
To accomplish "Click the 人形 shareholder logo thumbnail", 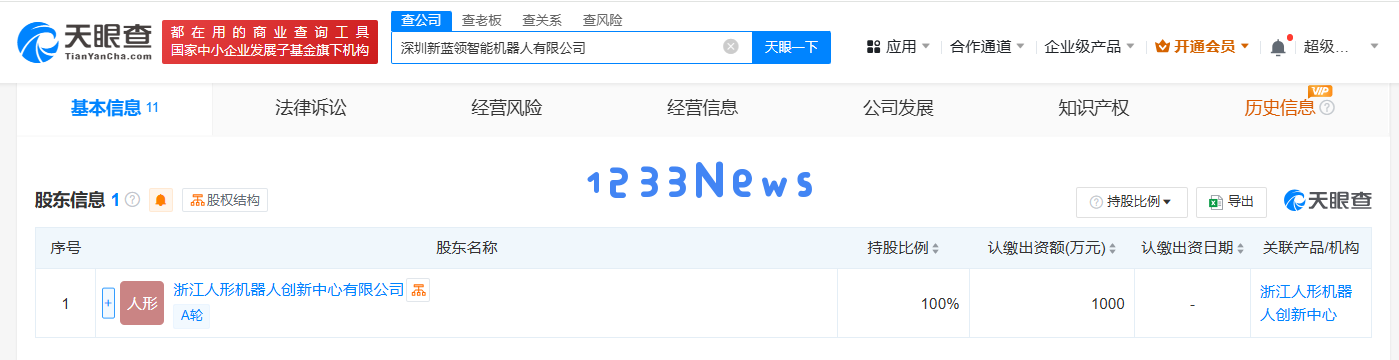I will pyautogui.click(x=142, y=303).
